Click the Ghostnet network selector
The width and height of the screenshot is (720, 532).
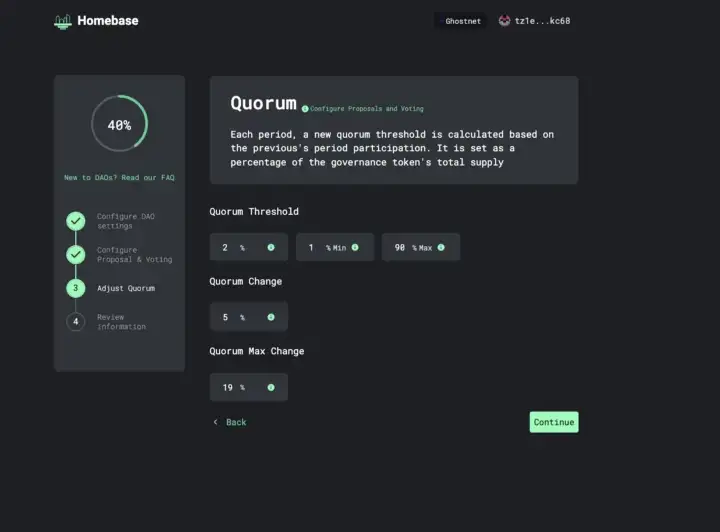[x=462, y=21]
